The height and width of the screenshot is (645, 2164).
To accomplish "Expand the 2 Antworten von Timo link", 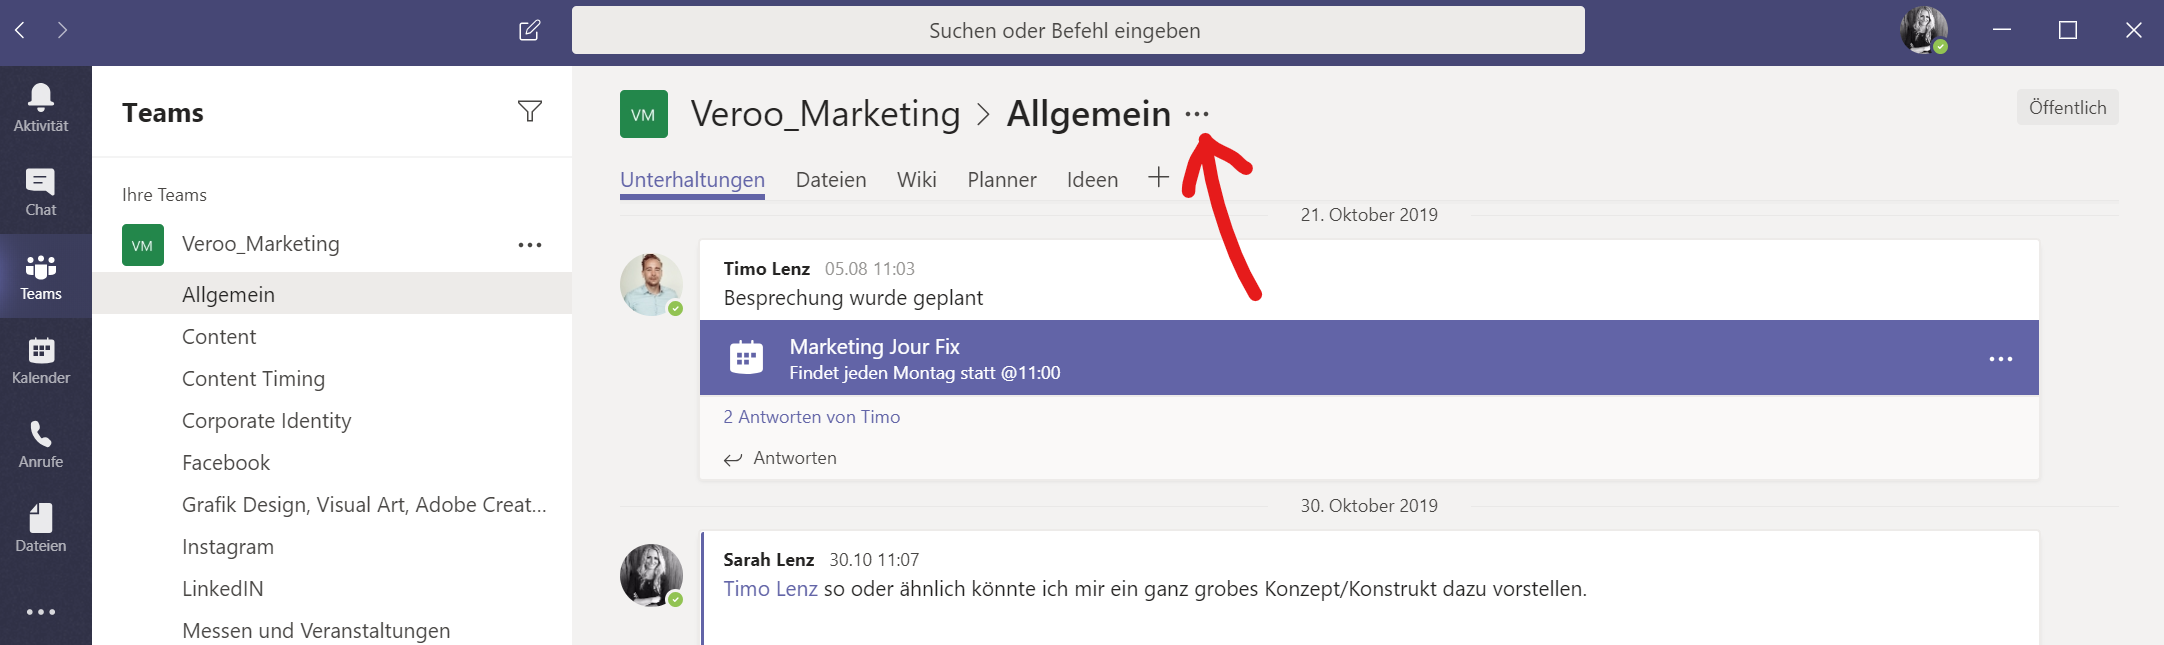I will [811, 417].
